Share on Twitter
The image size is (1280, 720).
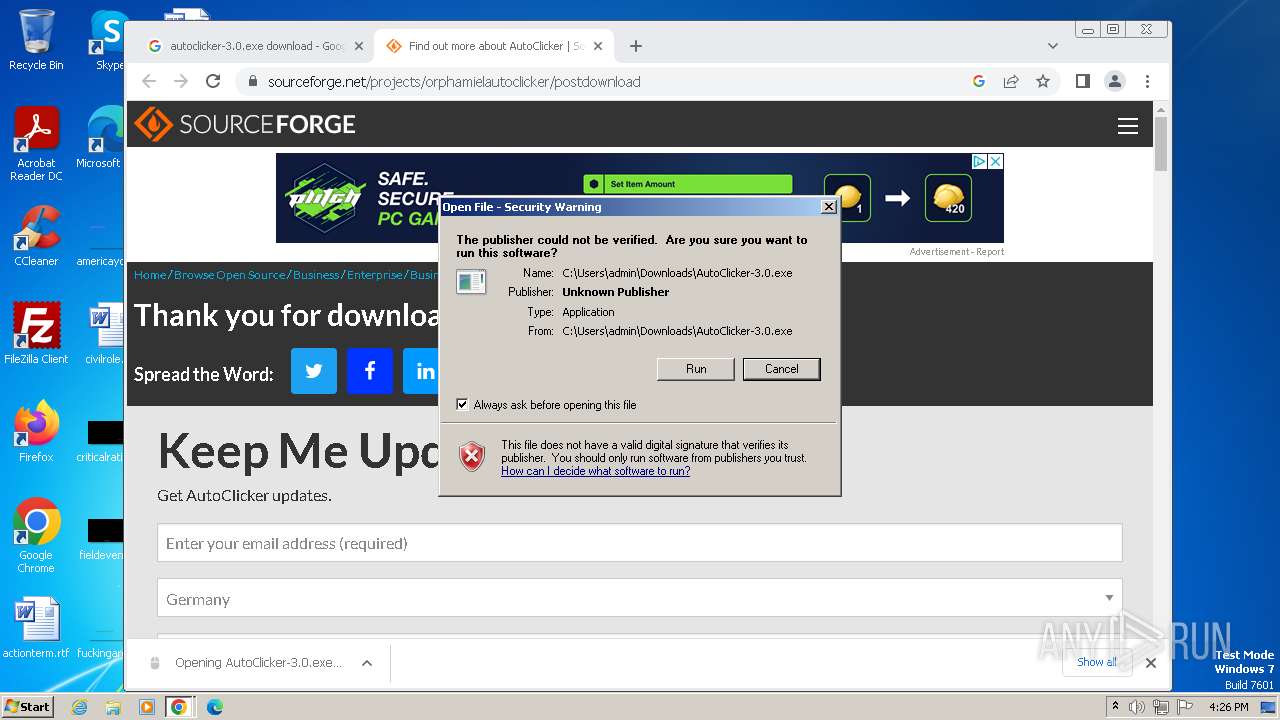pos(314,371)
